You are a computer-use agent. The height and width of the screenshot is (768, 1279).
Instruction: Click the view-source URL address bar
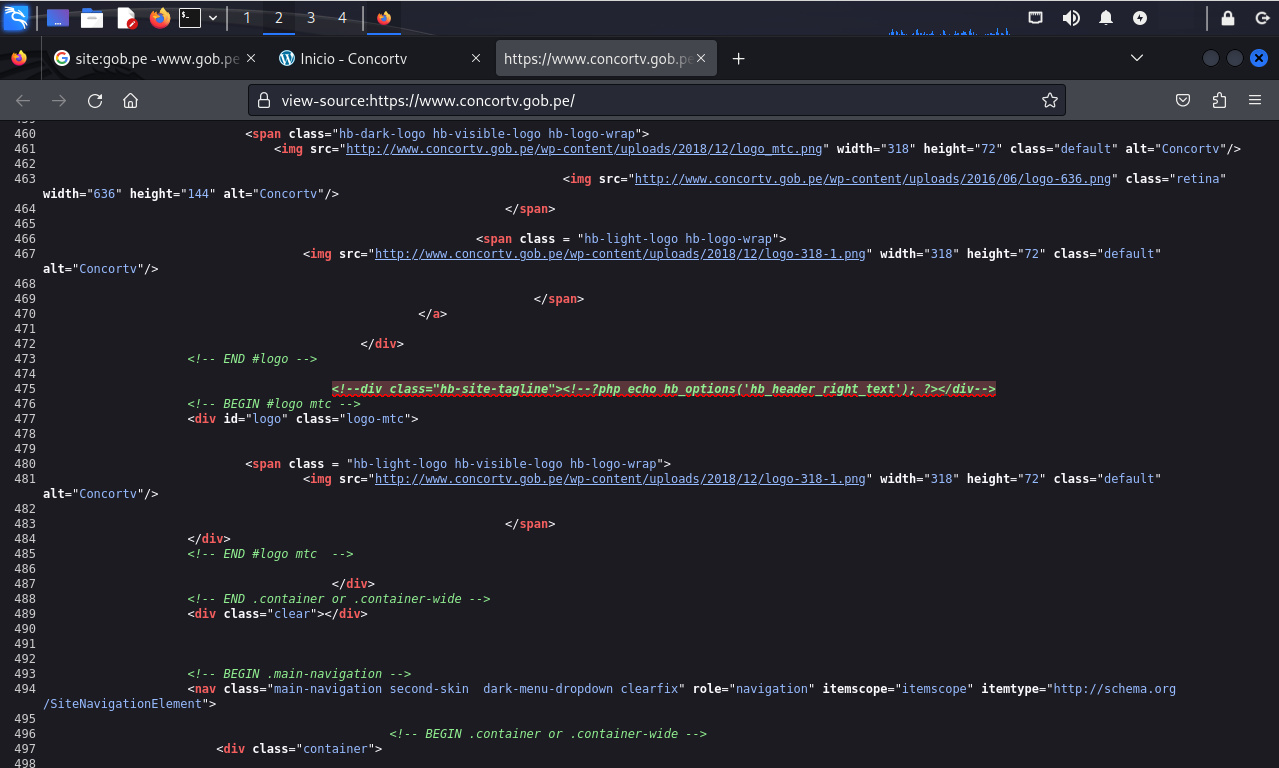(x=650, y=100)
